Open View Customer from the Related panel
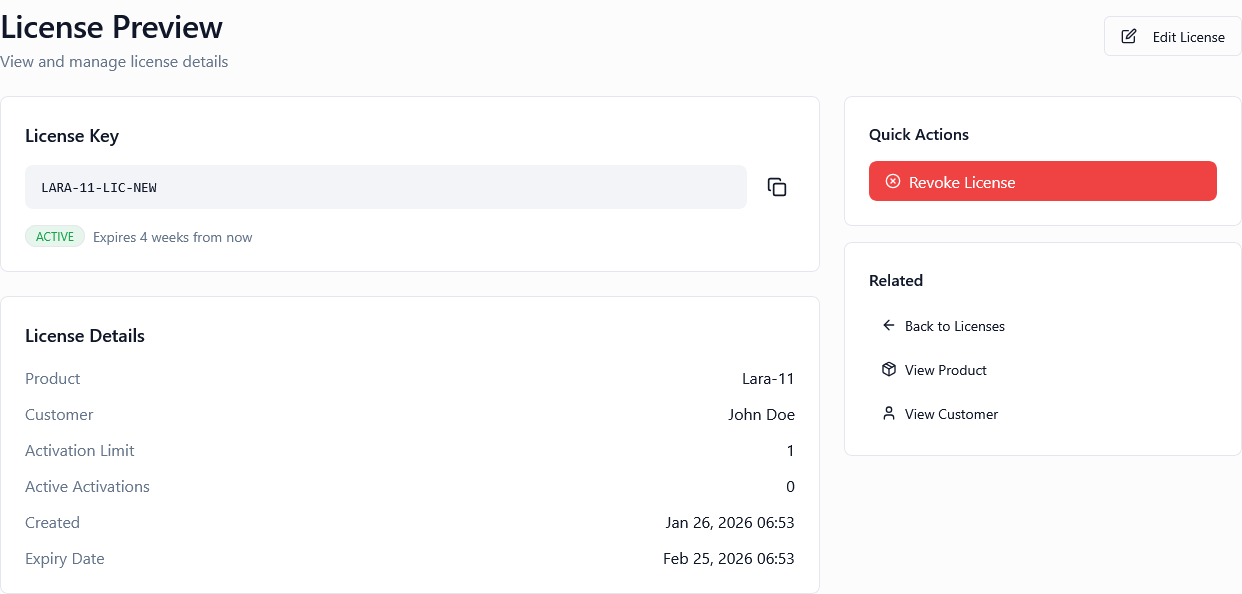 (x=950, y=413)
